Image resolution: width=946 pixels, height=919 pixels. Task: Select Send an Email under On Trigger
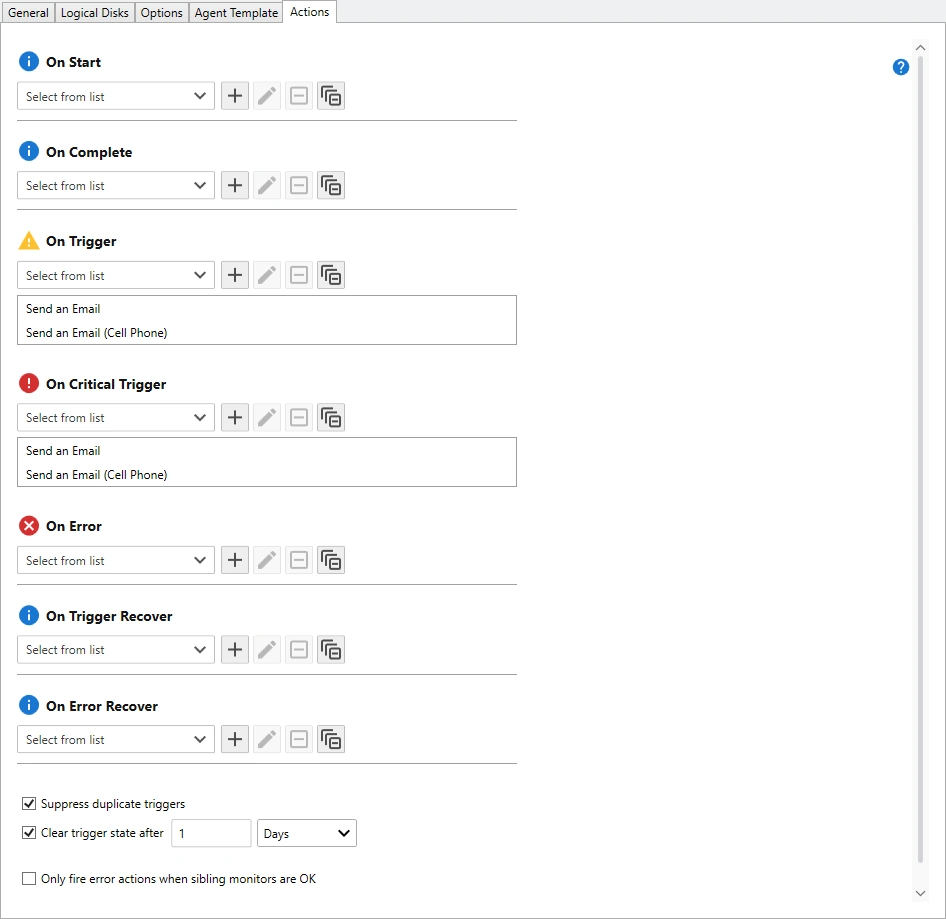coord(63,309)
